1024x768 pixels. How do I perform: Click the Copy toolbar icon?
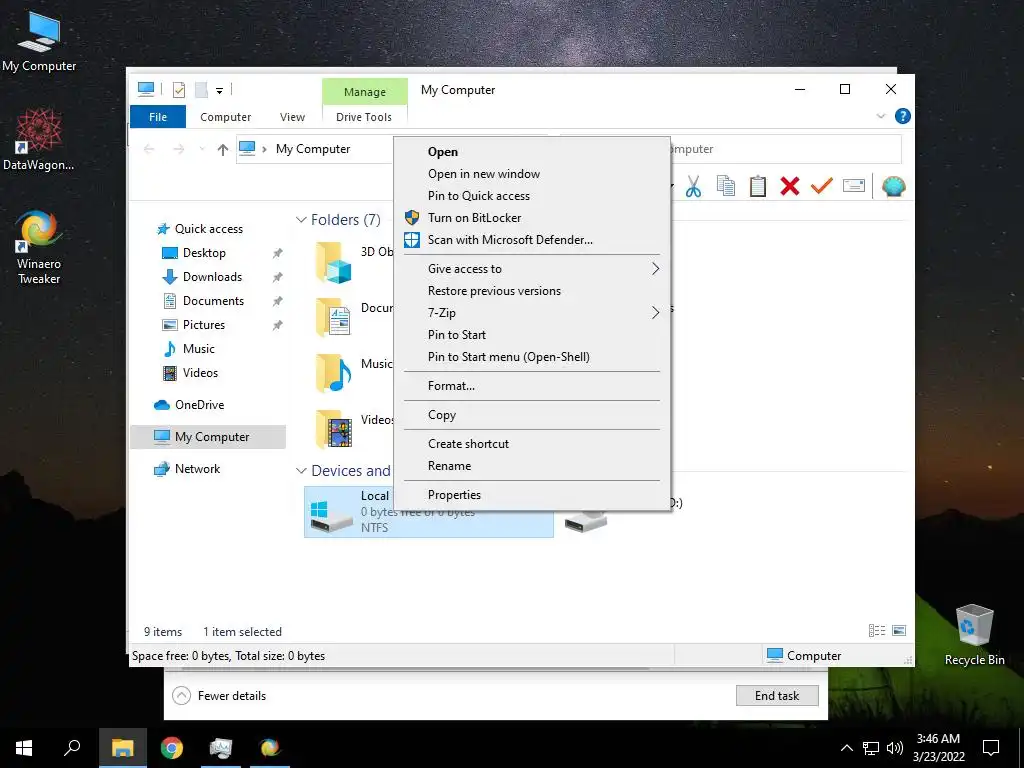(726, 186)
